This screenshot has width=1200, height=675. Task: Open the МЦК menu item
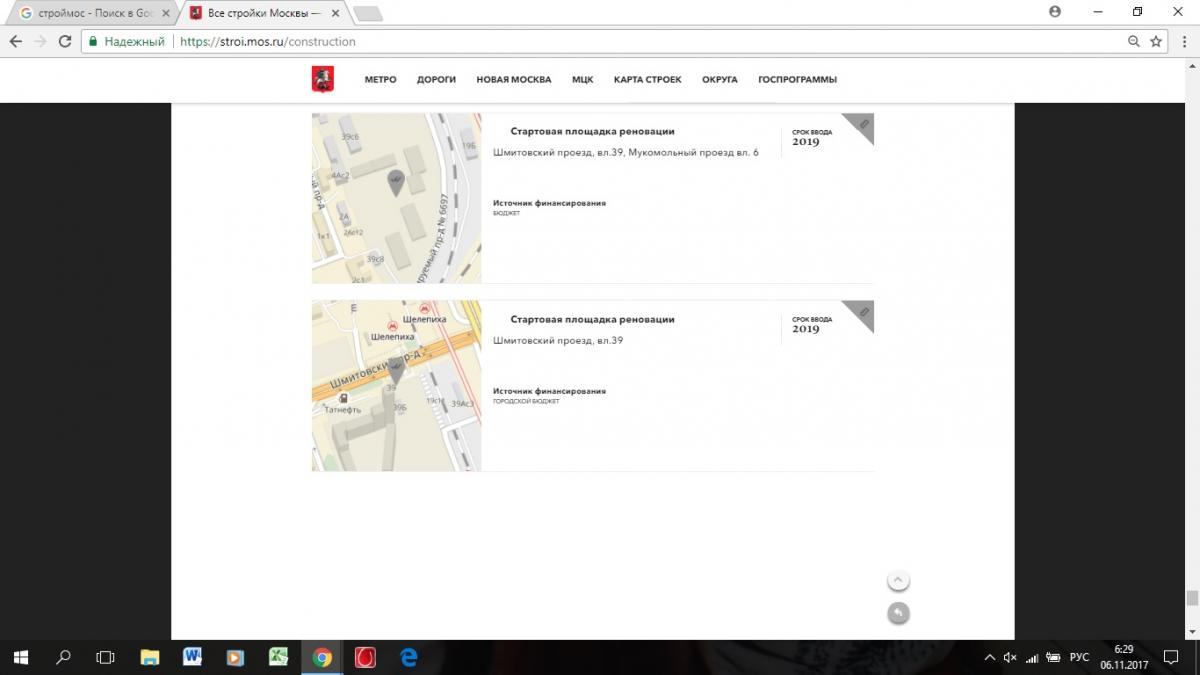582,80
